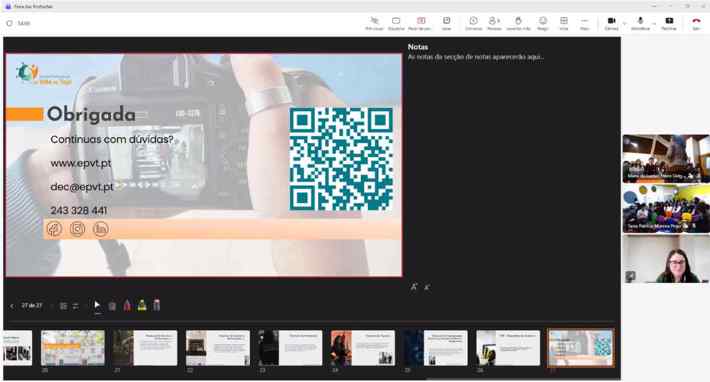This screenshot has width=710, height=382.
Task: Open slide 24 thumbnail
Action: click(363, 348)
